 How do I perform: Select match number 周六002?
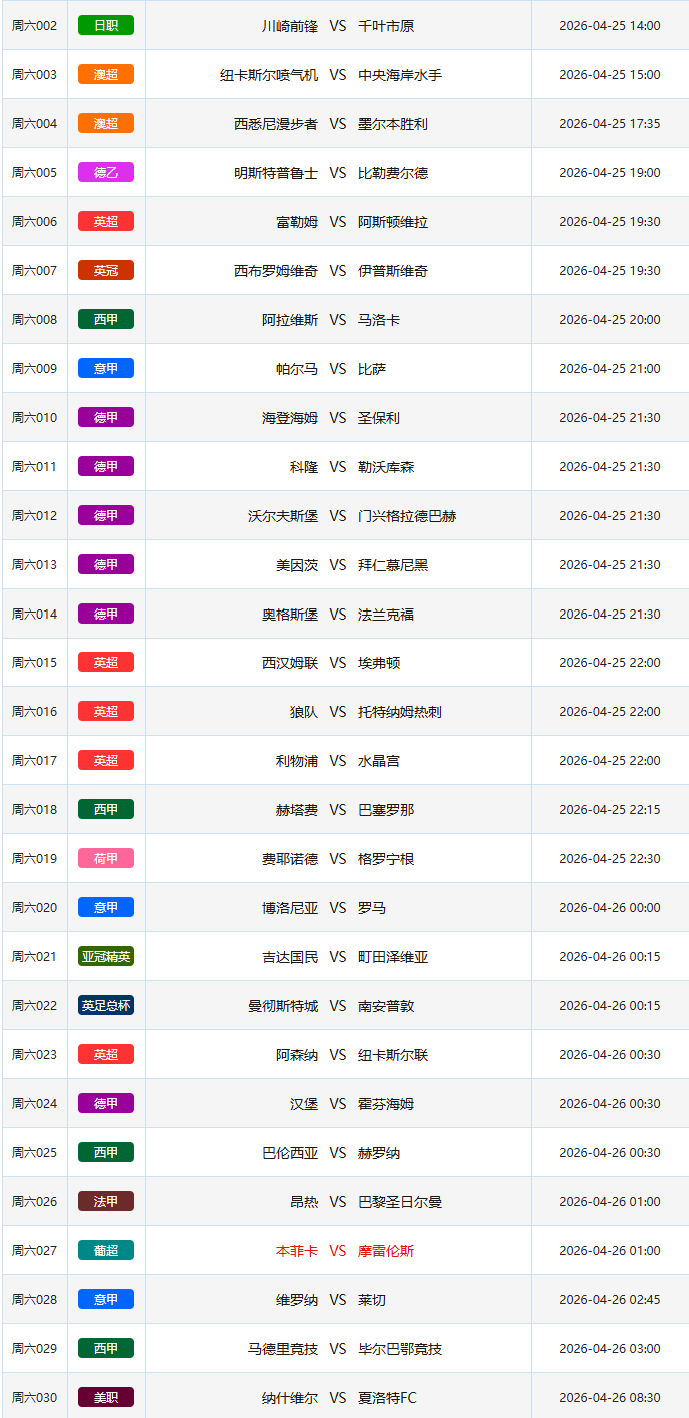(x=34, y=26)
